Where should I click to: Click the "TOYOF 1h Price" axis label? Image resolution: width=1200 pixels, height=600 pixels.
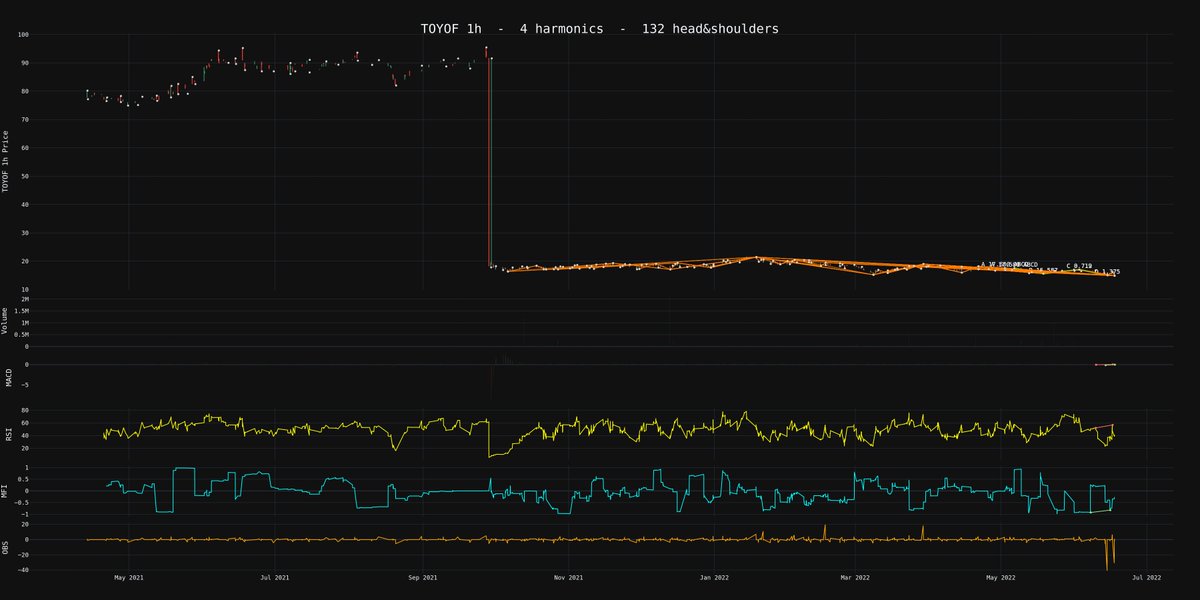(7, 161)
